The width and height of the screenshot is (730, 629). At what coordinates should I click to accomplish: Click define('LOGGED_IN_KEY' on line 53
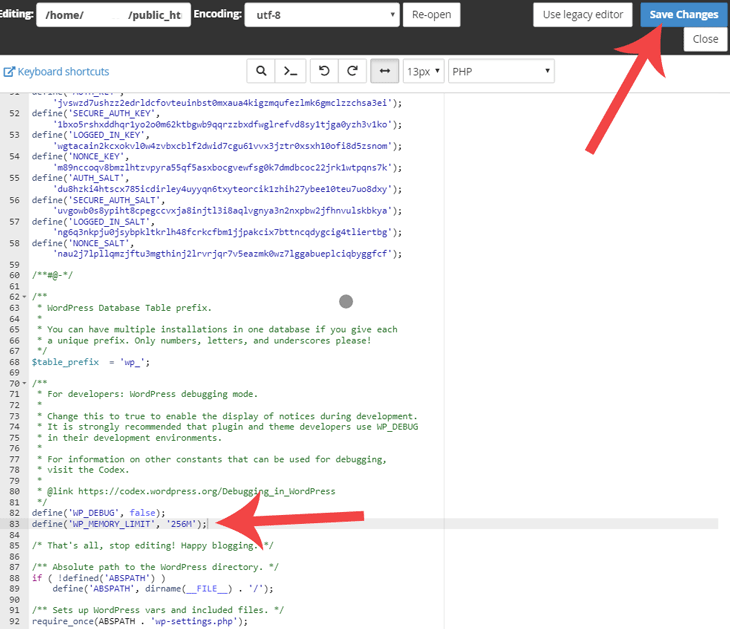pos(90,135)
